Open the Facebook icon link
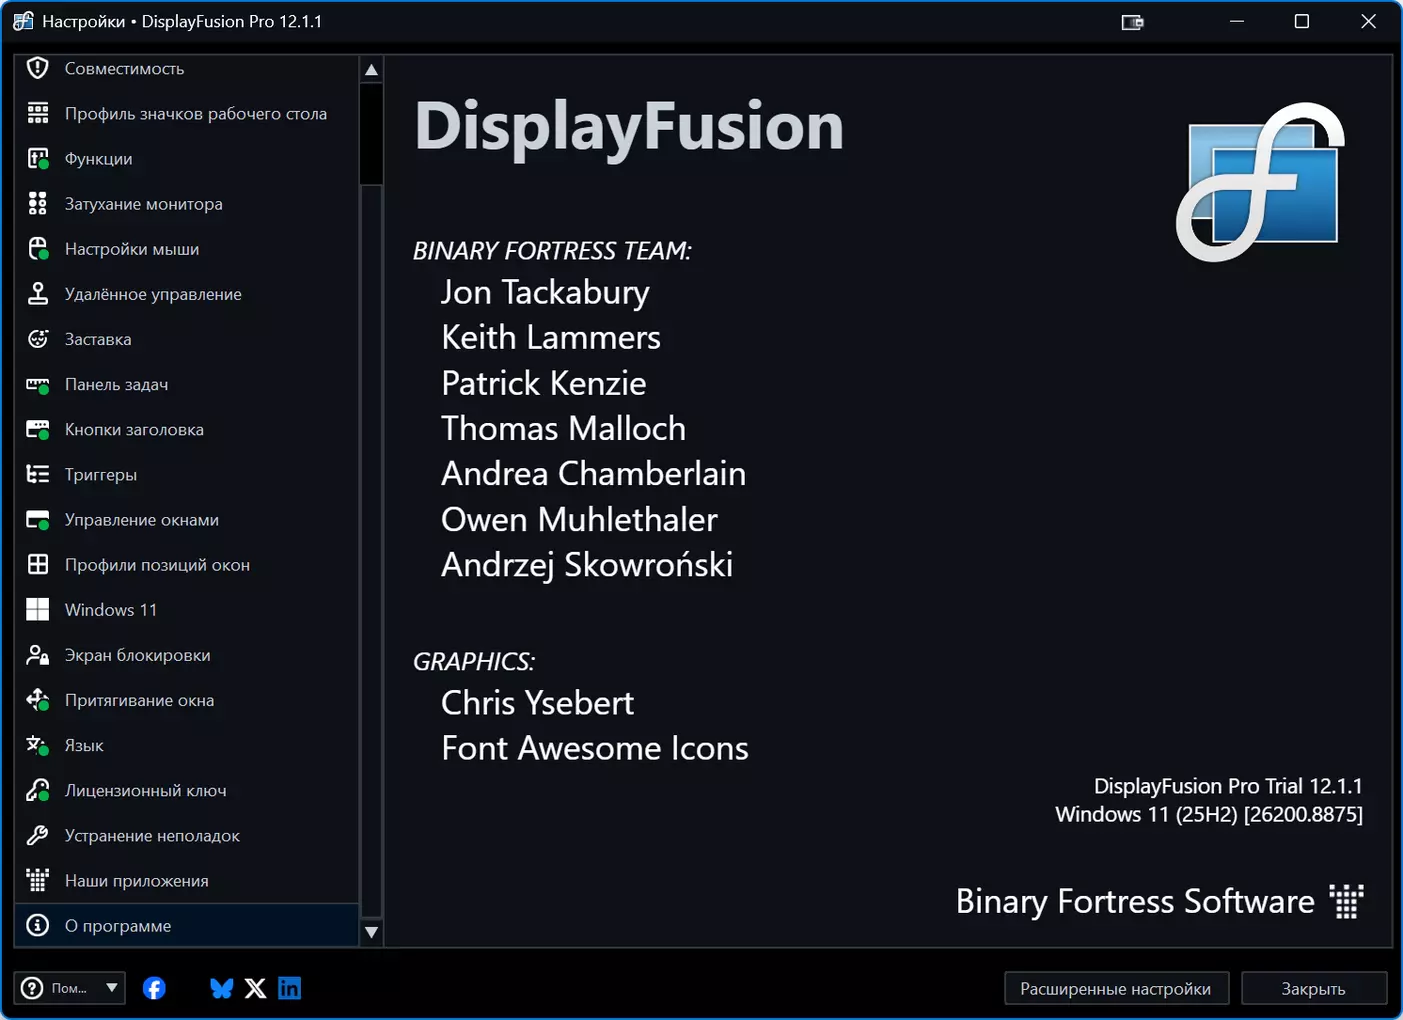The height and width of the screenshot is (1020, 1403). click(154, 988)
